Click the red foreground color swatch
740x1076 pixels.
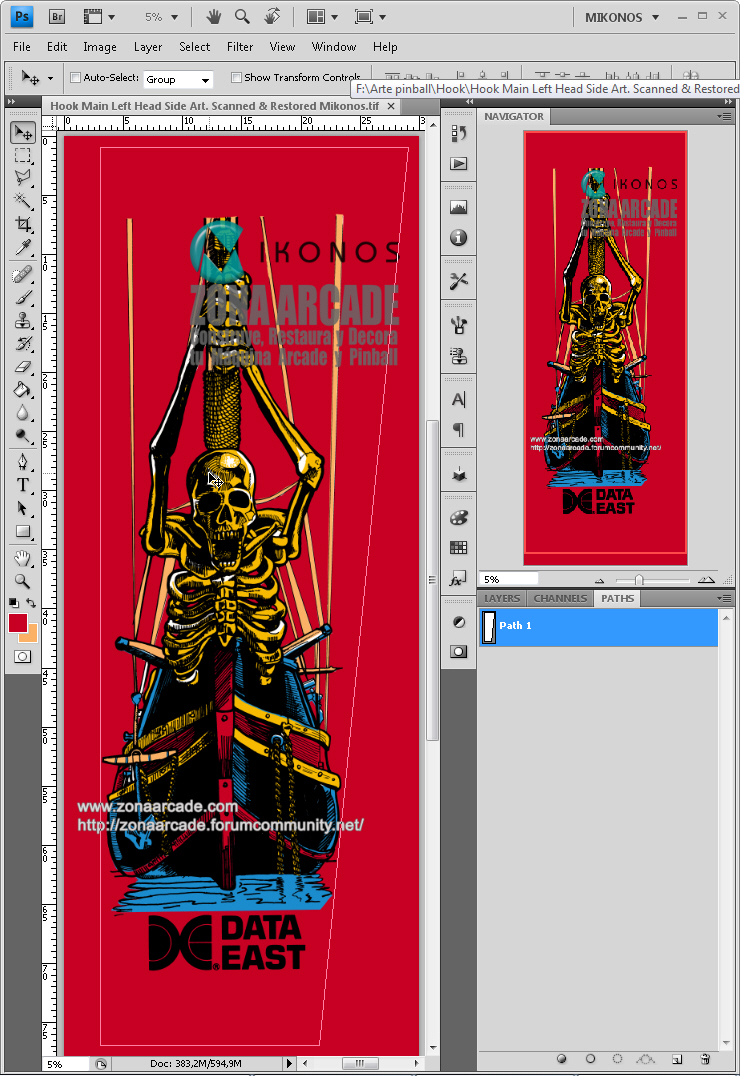click(x=17, y=622)
